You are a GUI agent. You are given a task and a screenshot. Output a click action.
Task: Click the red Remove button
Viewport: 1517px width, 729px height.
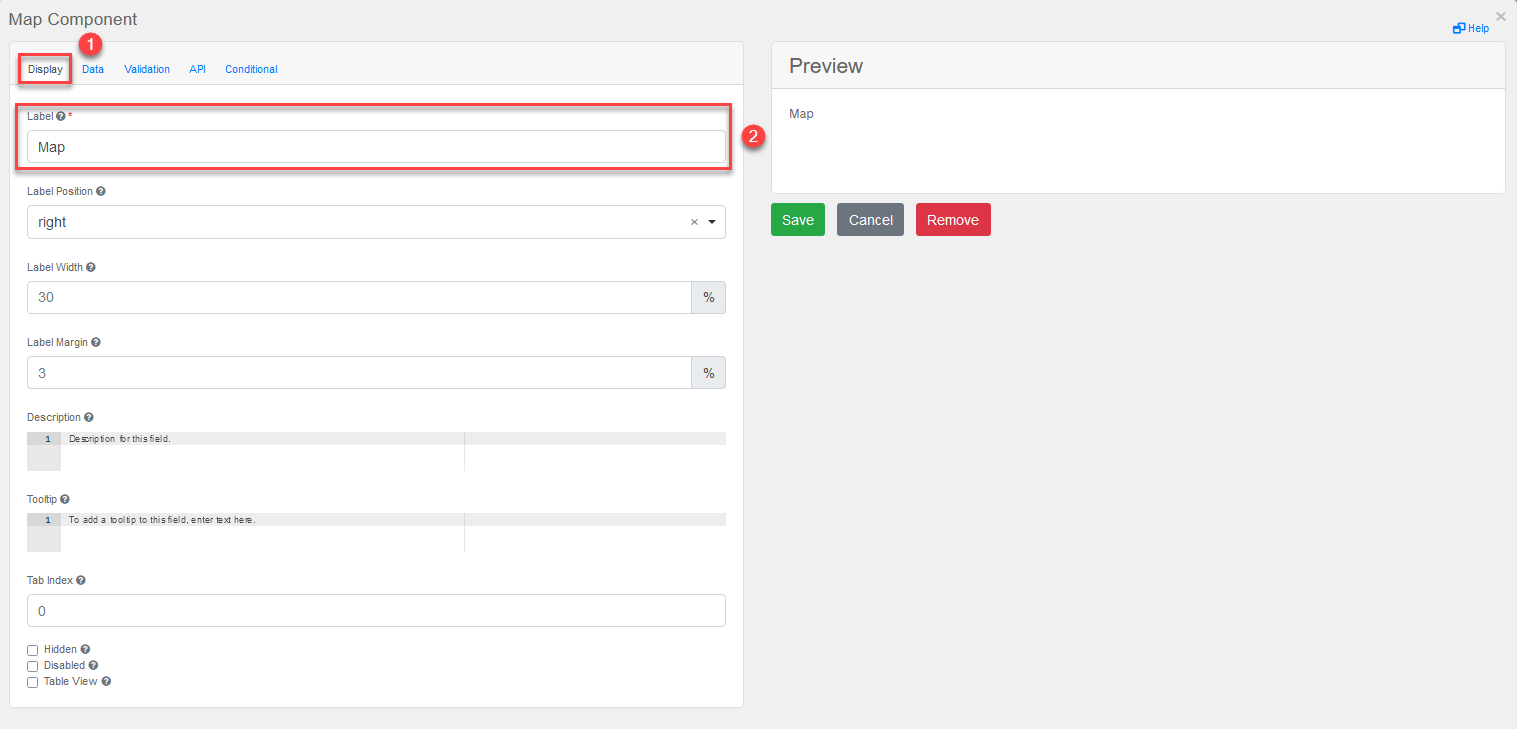click(x=953, y=220)
